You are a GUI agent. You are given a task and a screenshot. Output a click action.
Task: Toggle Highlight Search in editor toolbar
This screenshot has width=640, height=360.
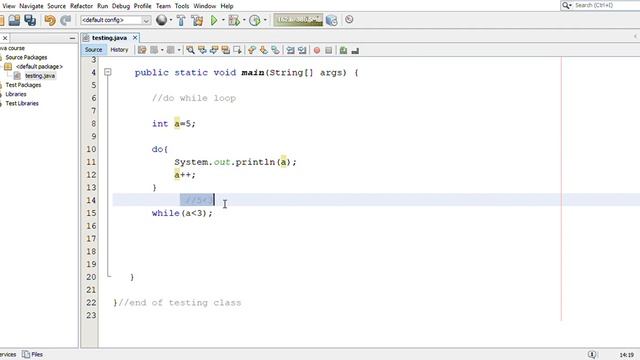point(226,50)
